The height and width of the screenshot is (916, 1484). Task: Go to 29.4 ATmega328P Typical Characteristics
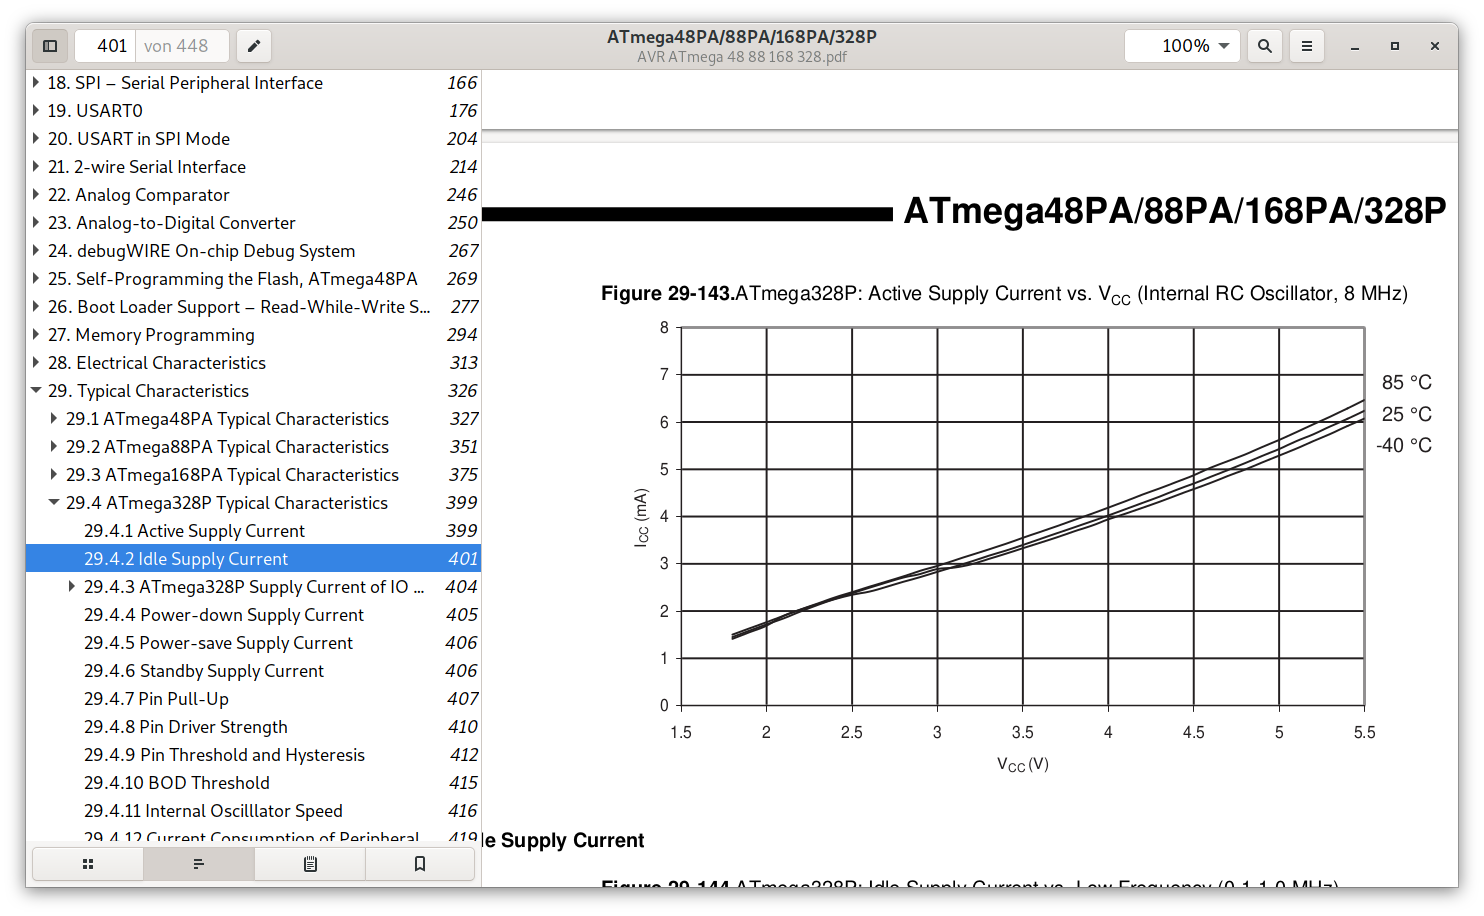pyautogui.click(x=227, y=503)
